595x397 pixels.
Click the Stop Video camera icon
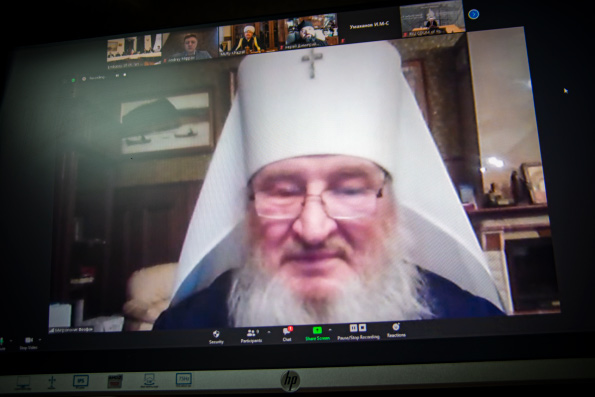(x=29, y=340)
